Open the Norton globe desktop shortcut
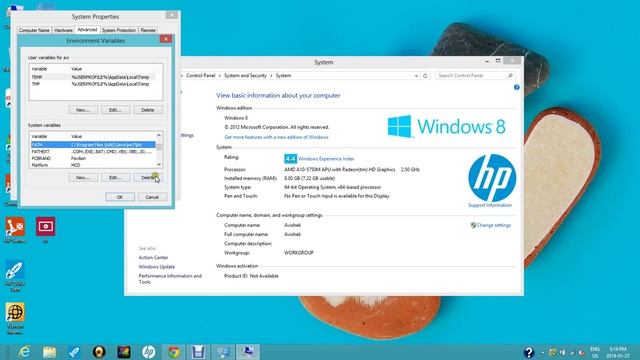The image size is (640, 360). pyautogui.click(x=15, y=319)
